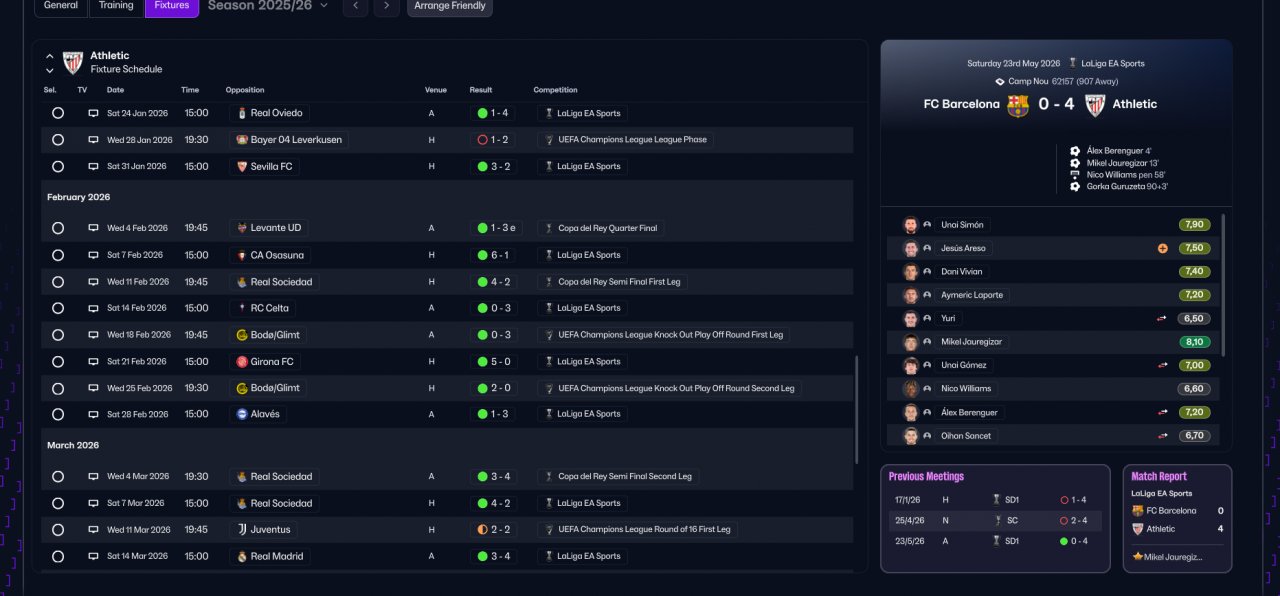The width and height of the screenshot is (1280, 596).
Task: Click the Athletic crest beside the 0 - 4 score
Action: point(1095,105)
